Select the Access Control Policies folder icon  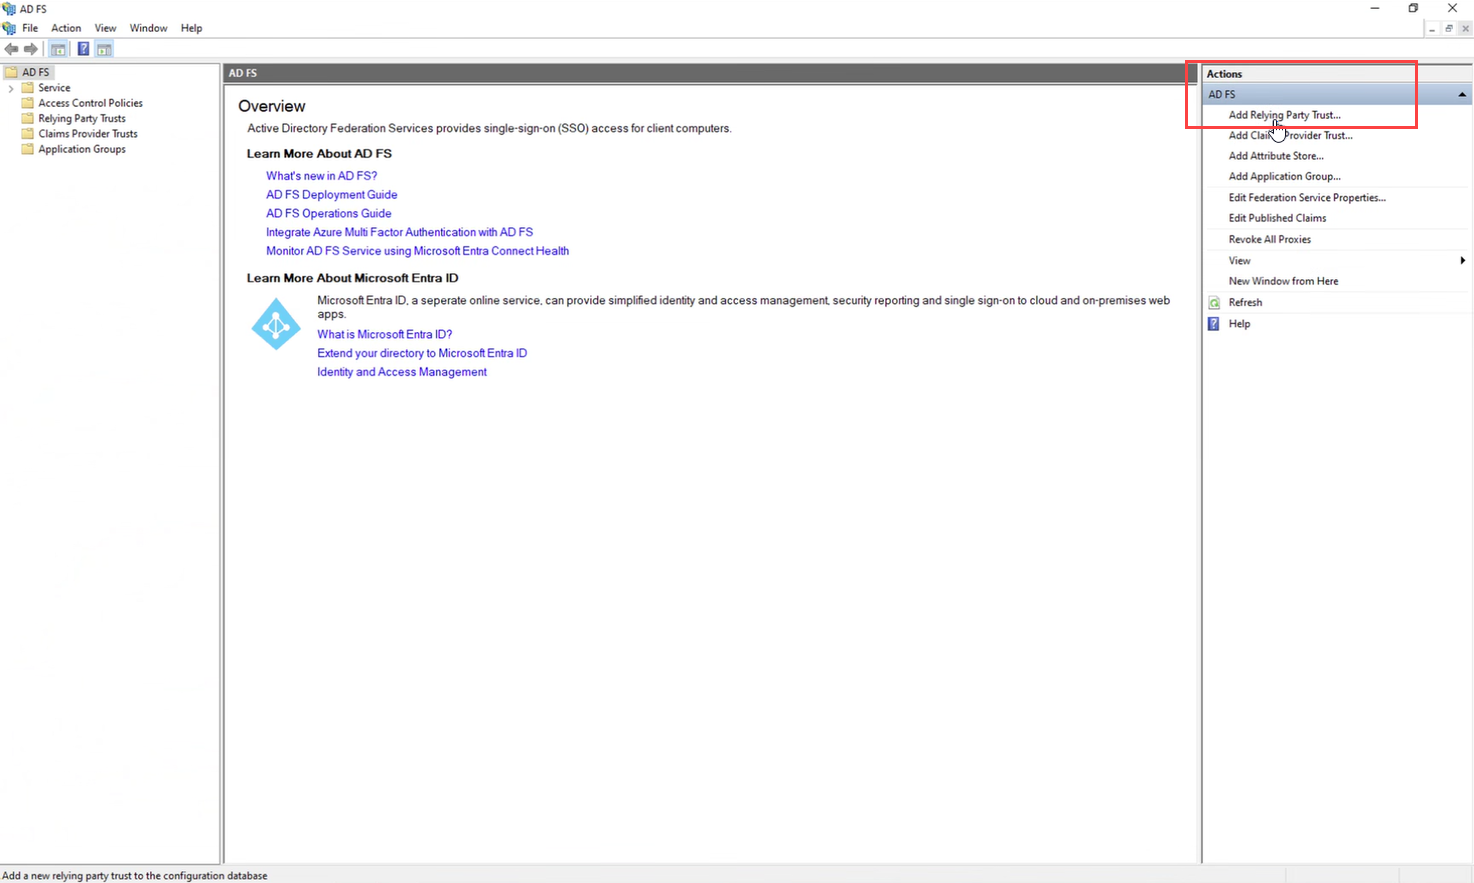[x=28, y=103]
